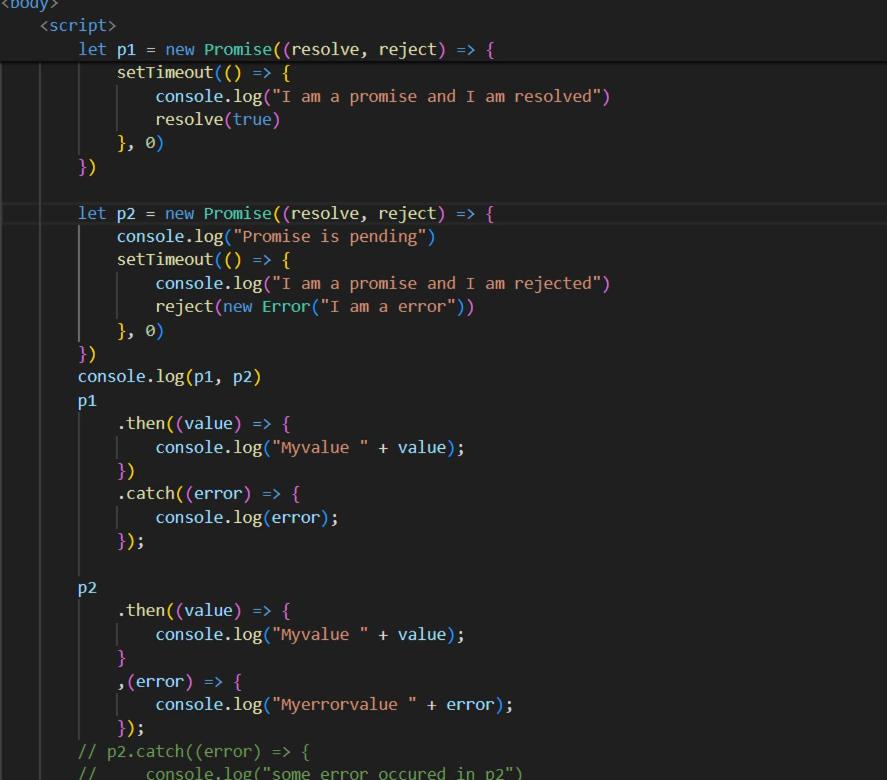887x780 pixels.
Task: Click the ,(error) => { line
Action: [179, 681]
